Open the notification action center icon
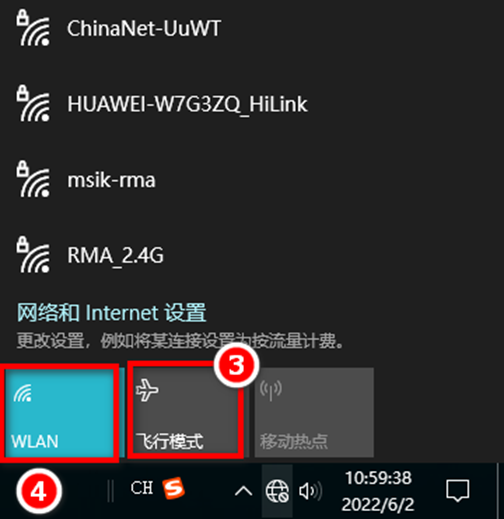The height and width of the screenshot is (519, 504). (x=458, y=491)
